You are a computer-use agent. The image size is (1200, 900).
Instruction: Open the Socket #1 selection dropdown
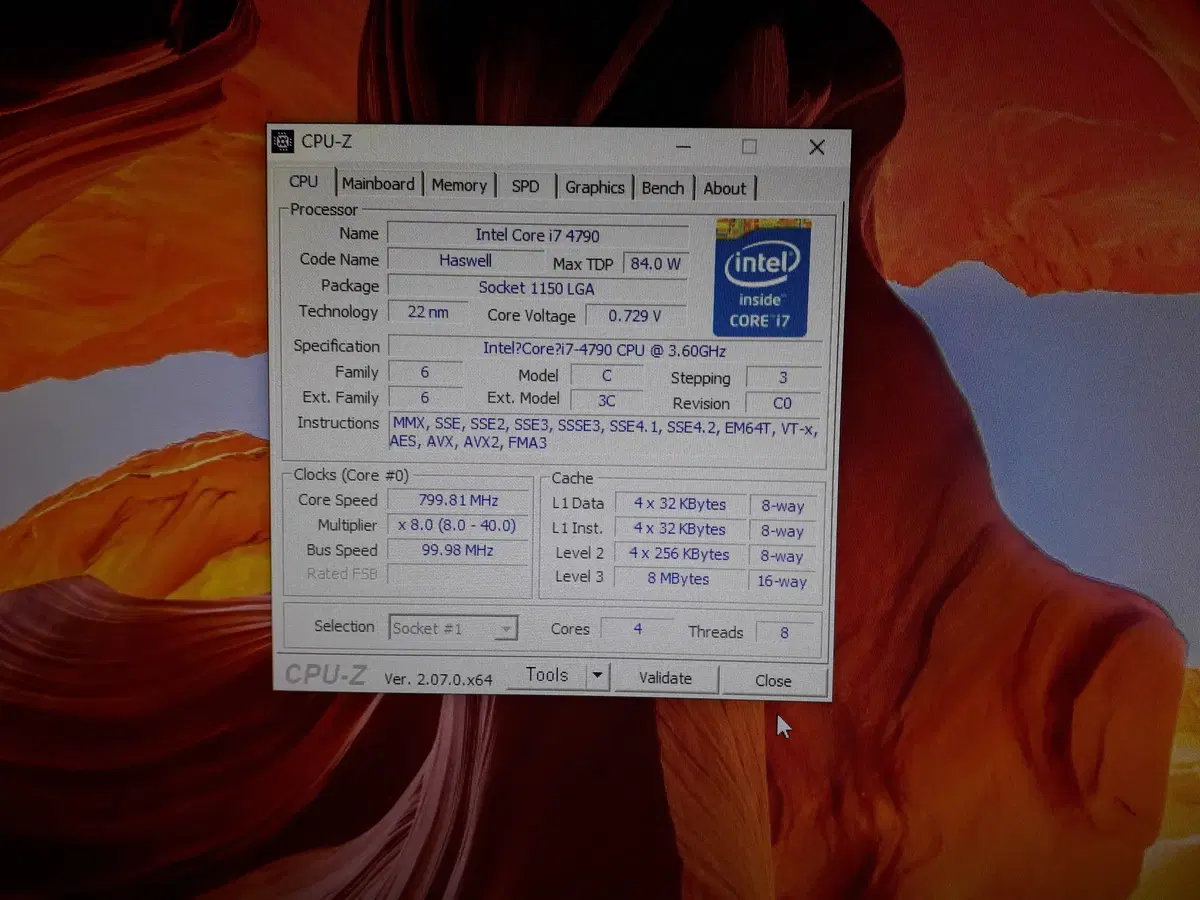[x=454, y=628]
